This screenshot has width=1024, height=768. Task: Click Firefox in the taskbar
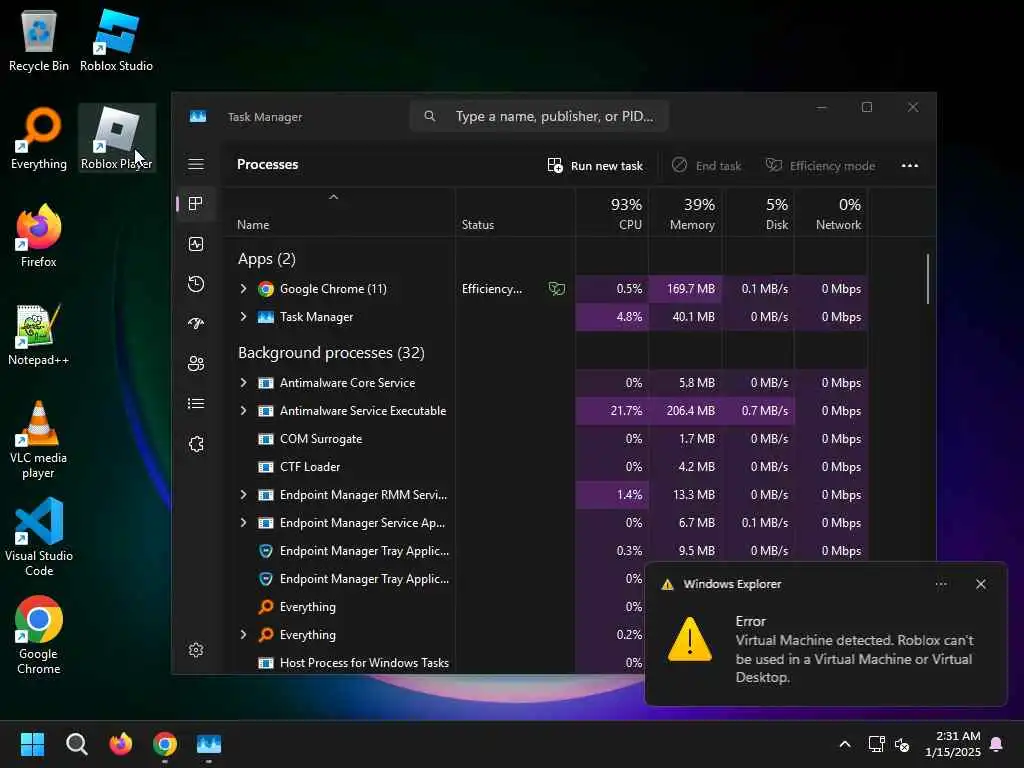(121, 744)
